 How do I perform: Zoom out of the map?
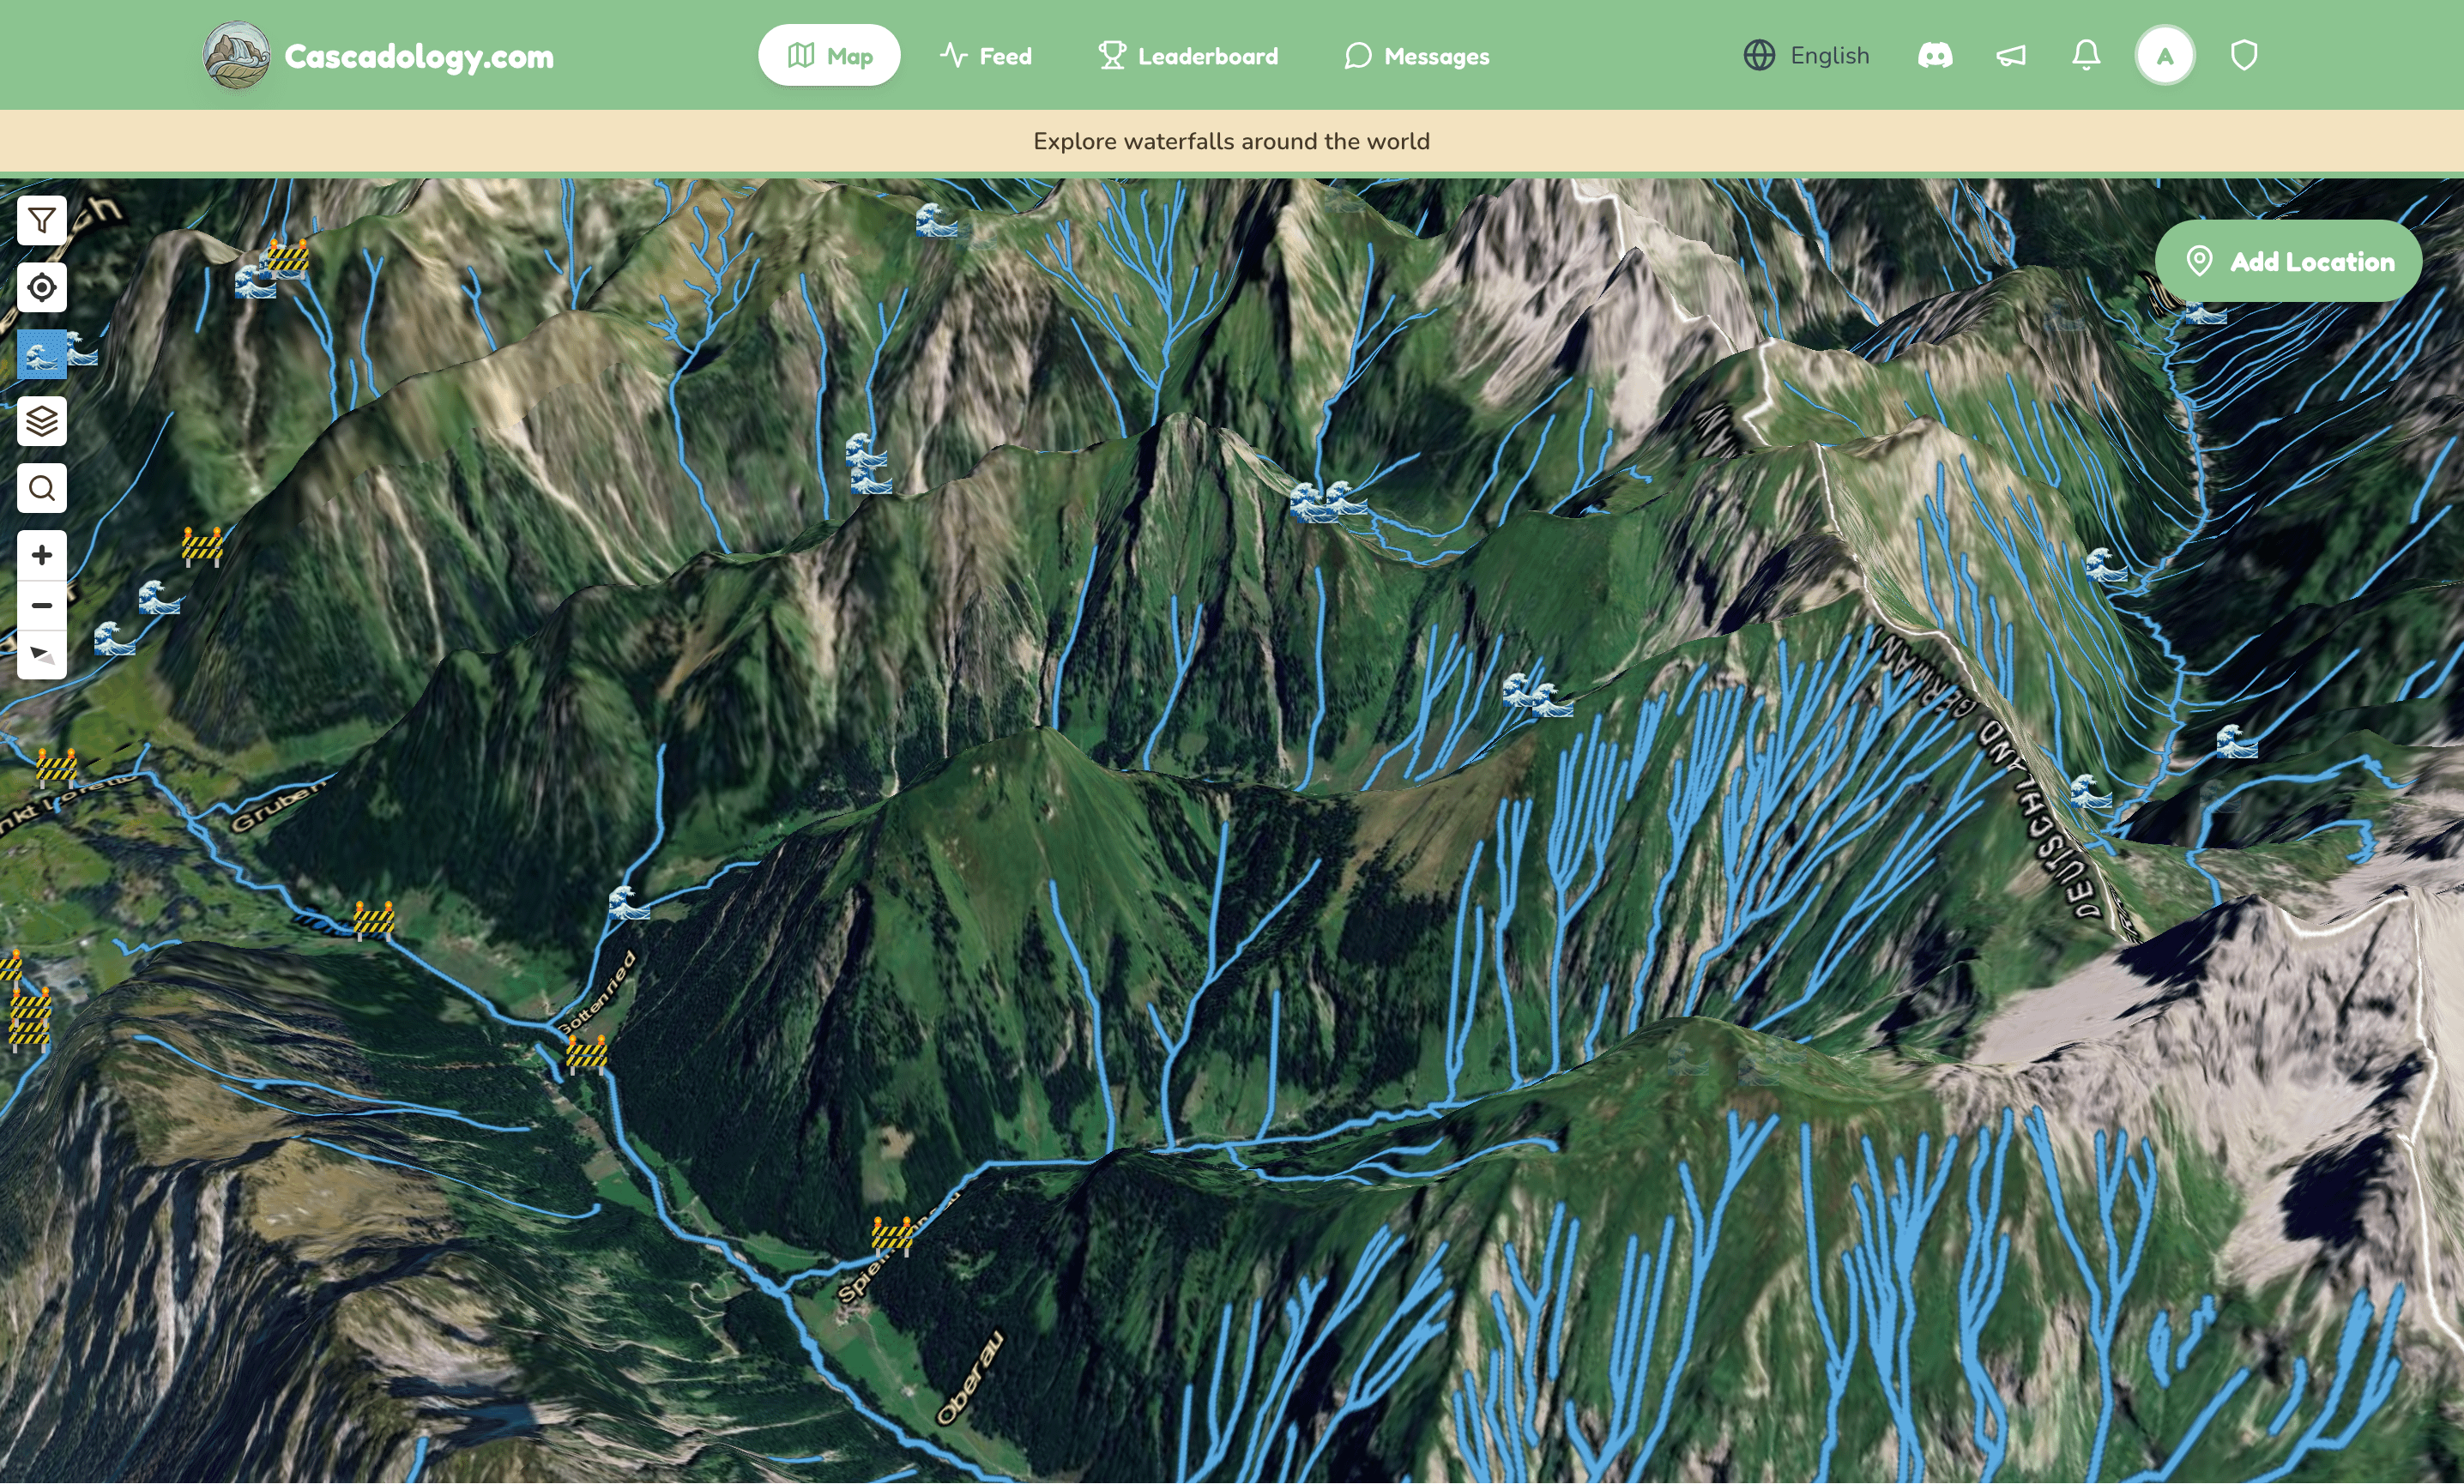[x=41, y=605]
